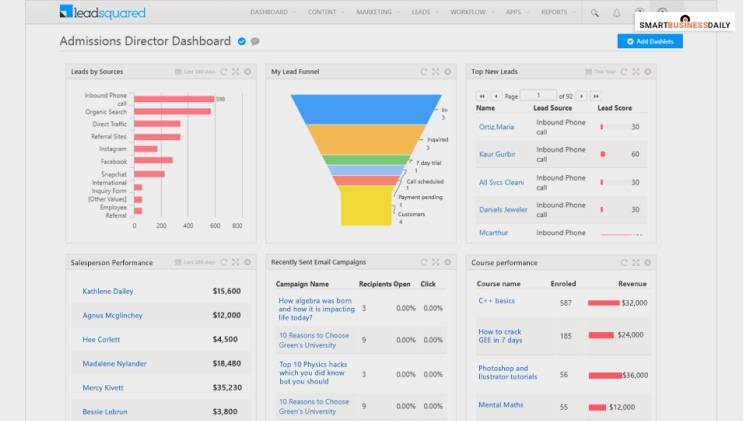Maximize the Leads by Sources dashlet
The image size is (743, 421).
point(236,72)
